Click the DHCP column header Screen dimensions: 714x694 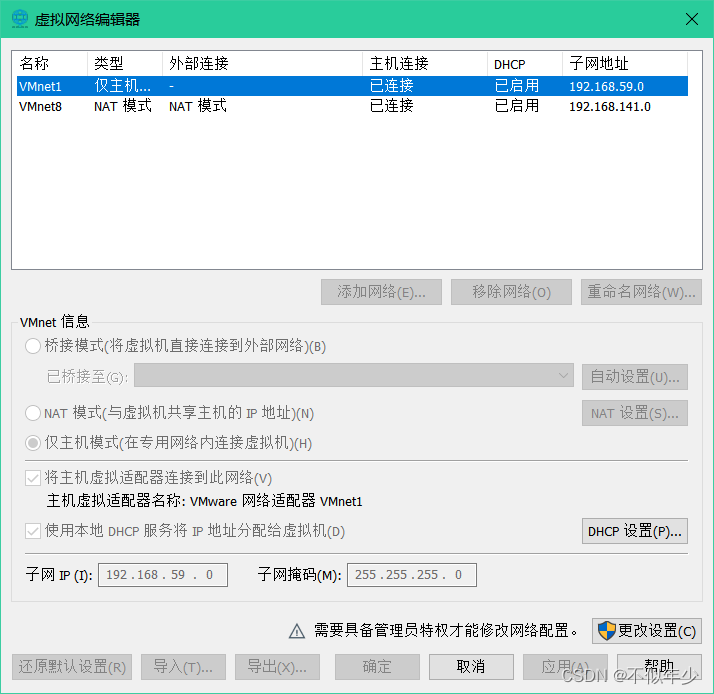click(x=525, y=63)
